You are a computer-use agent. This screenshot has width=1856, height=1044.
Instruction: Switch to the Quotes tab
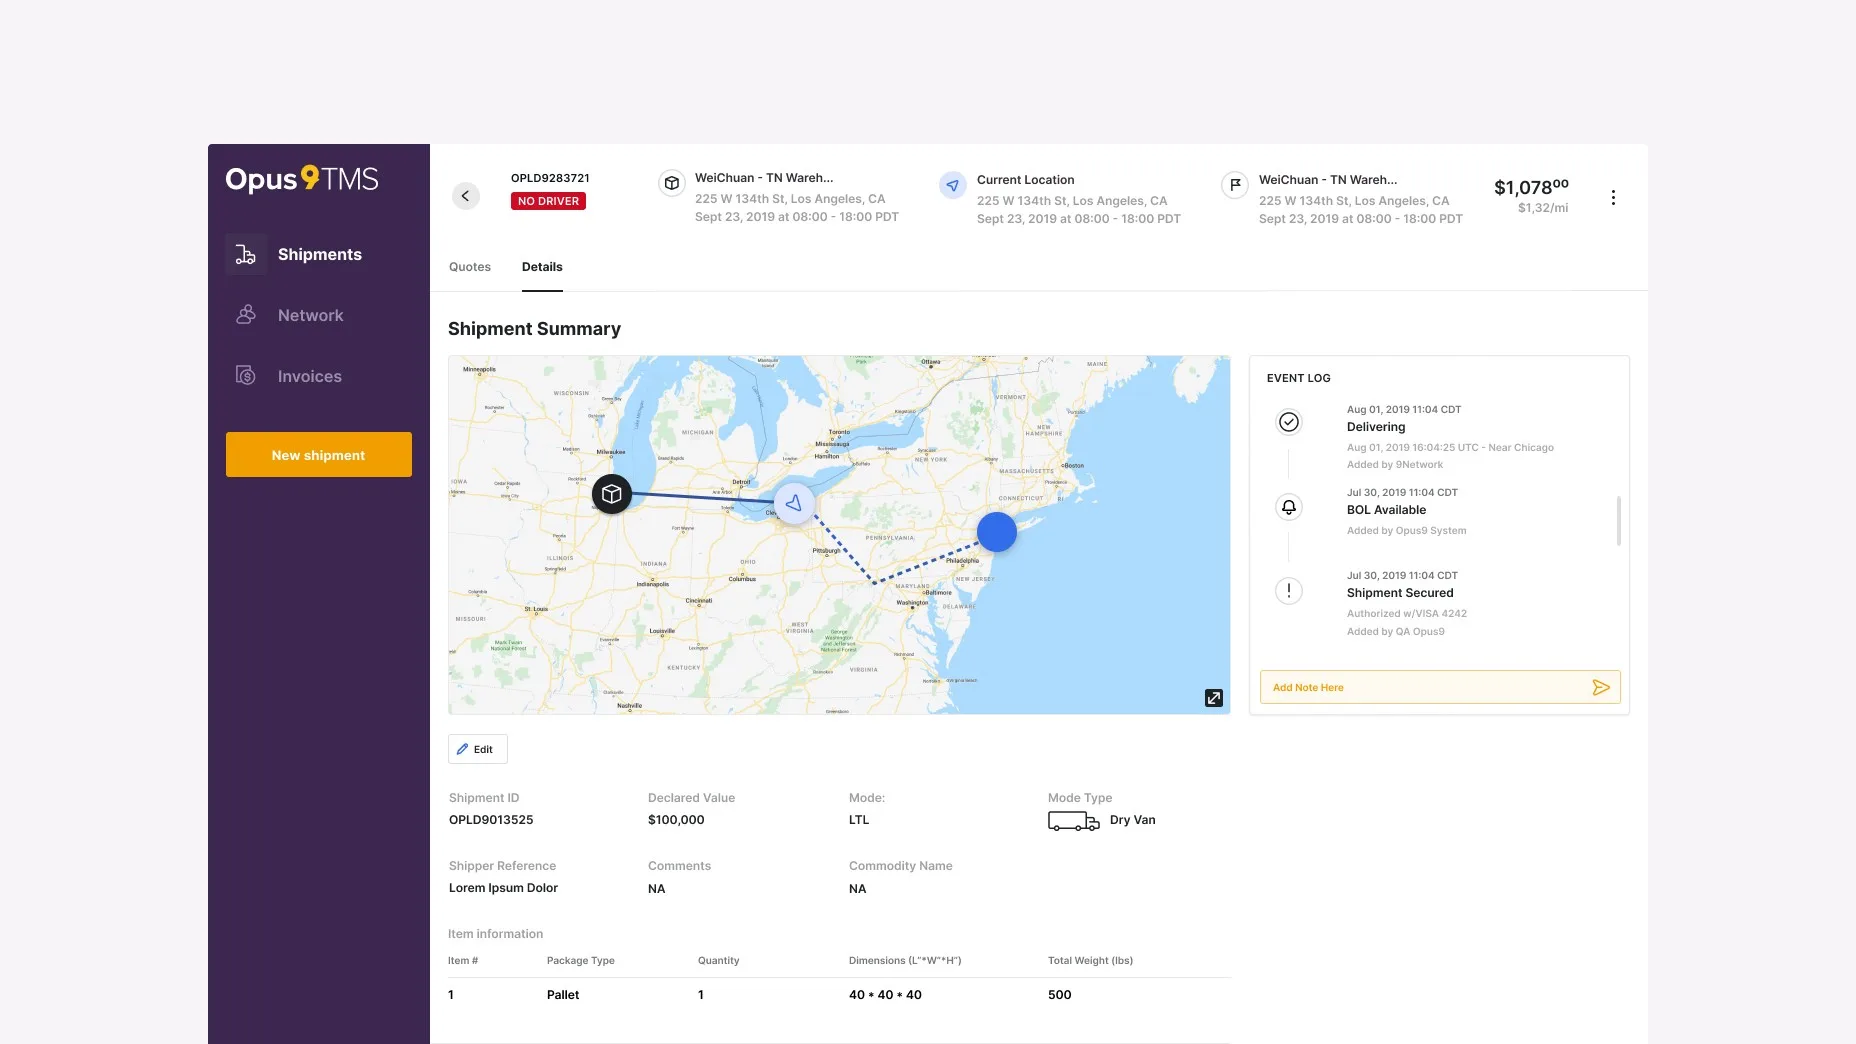[470, 267]
